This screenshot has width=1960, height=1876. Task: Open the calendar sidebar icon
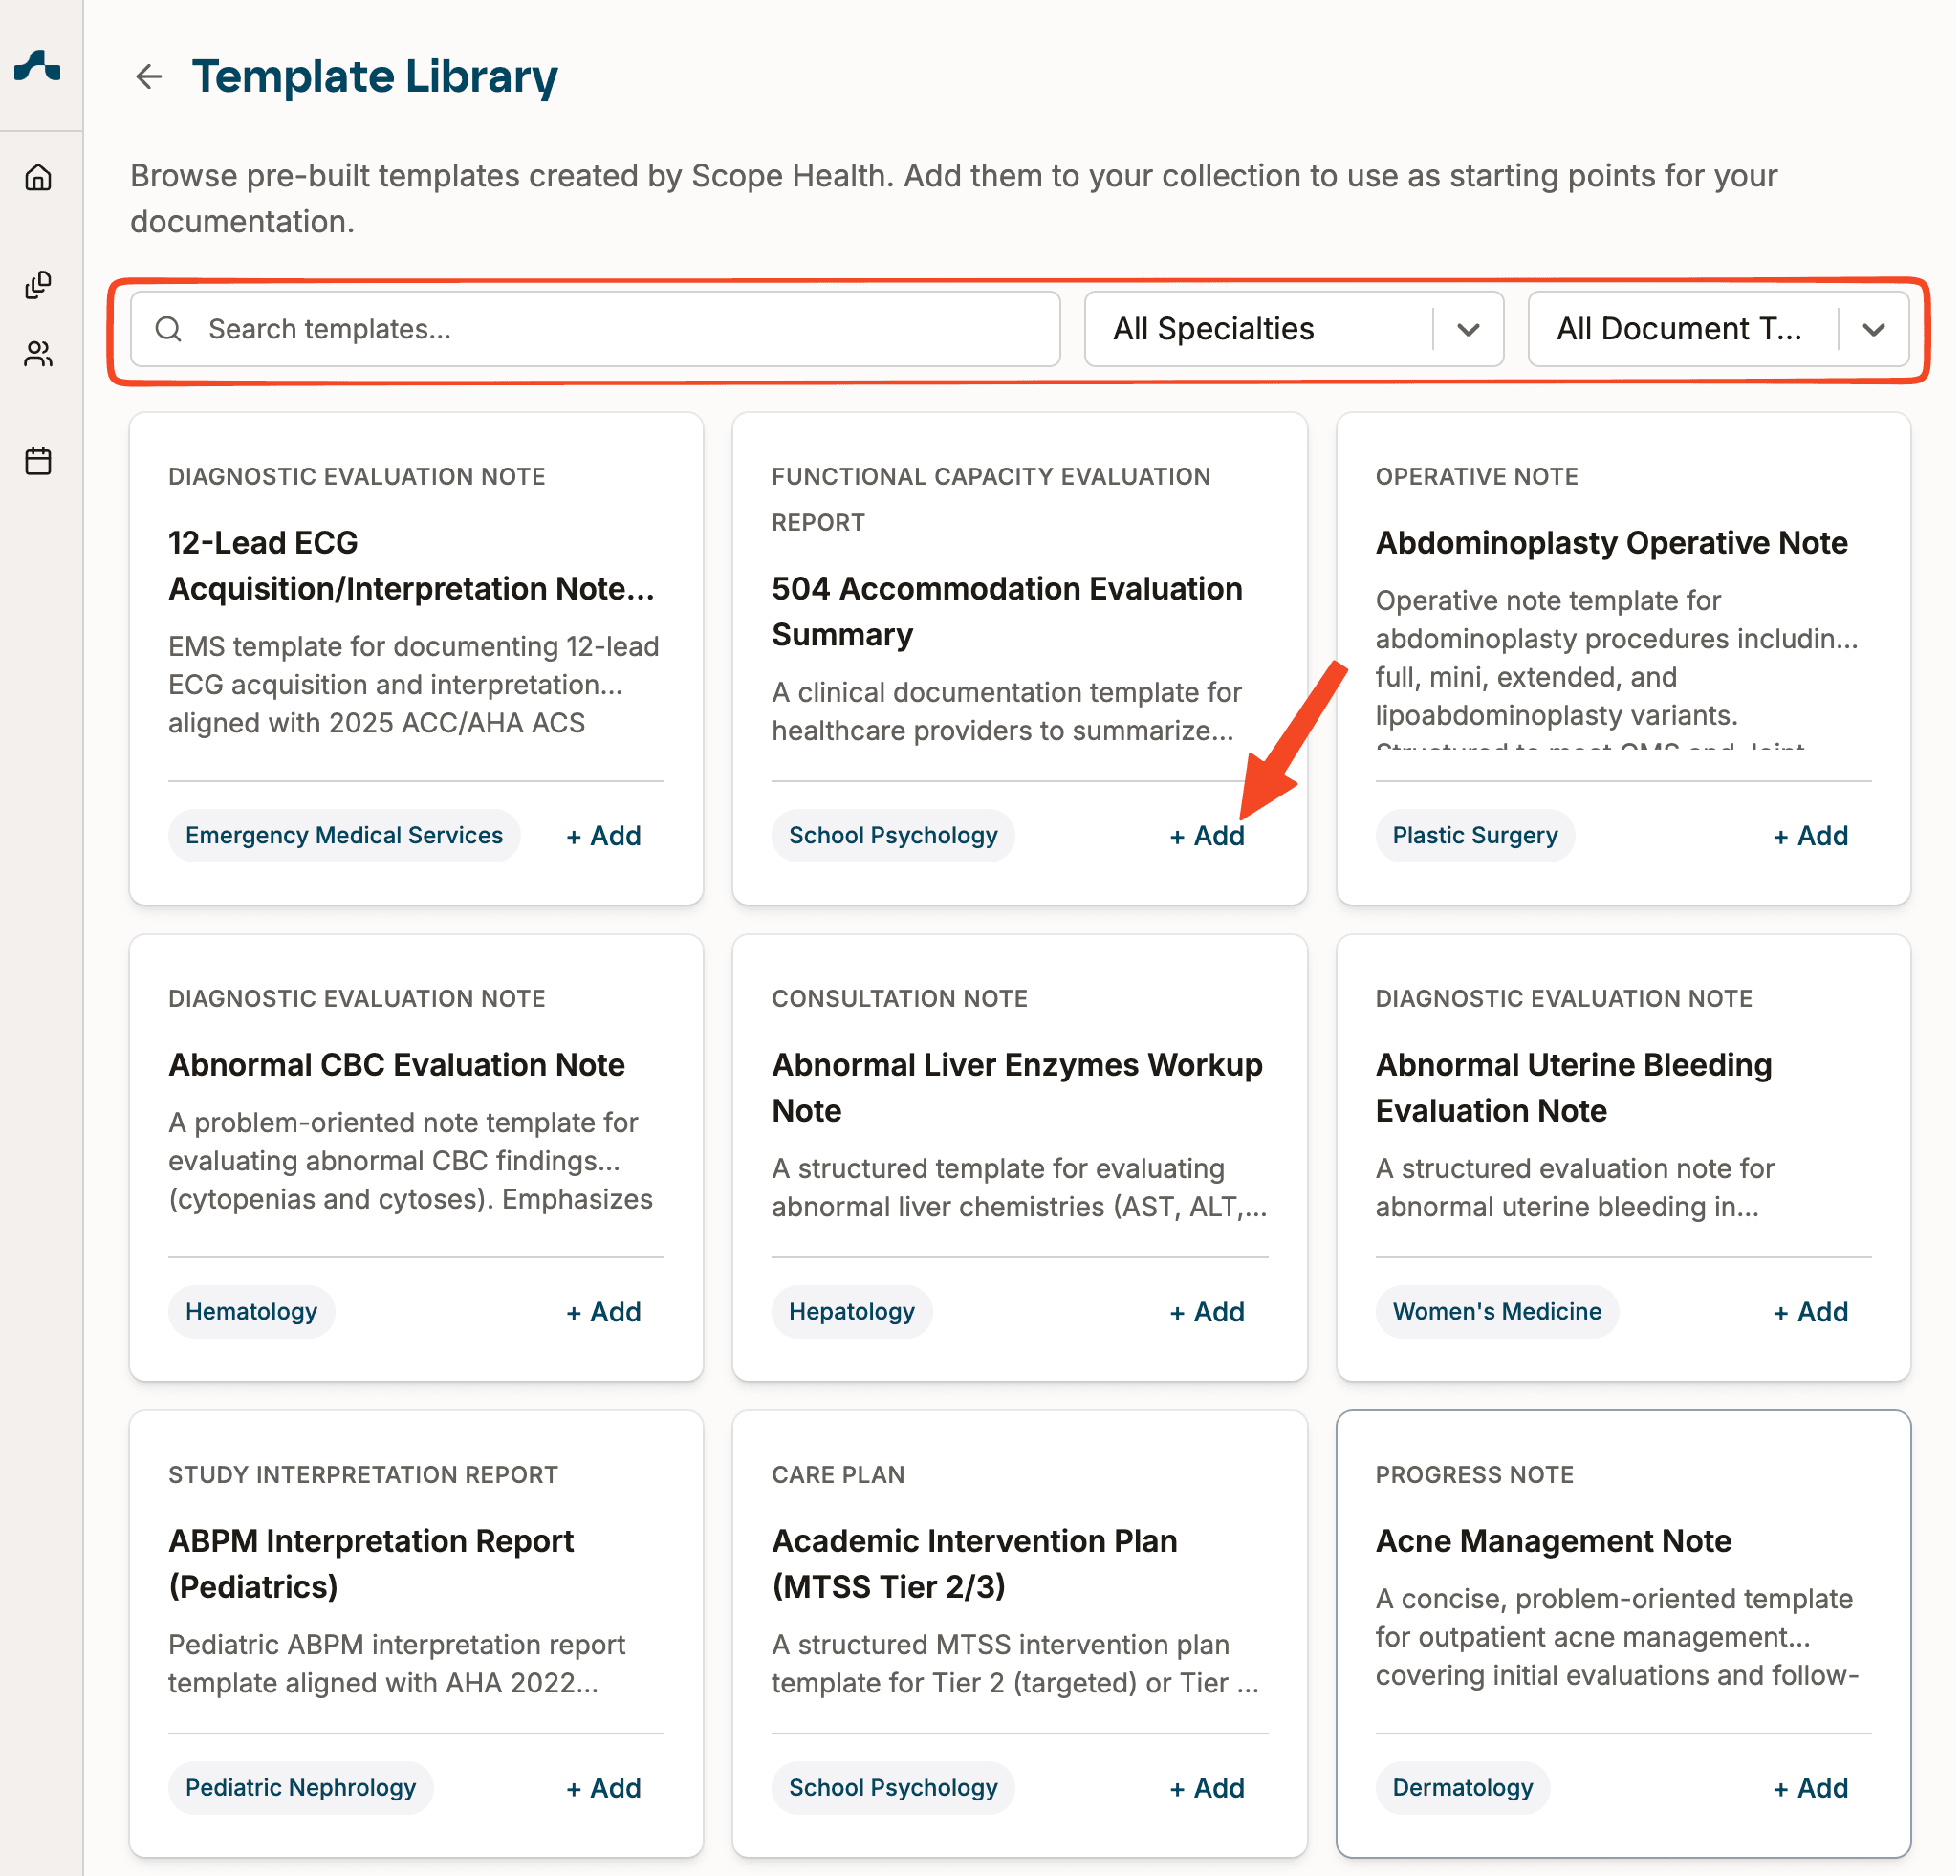point(38,461)
